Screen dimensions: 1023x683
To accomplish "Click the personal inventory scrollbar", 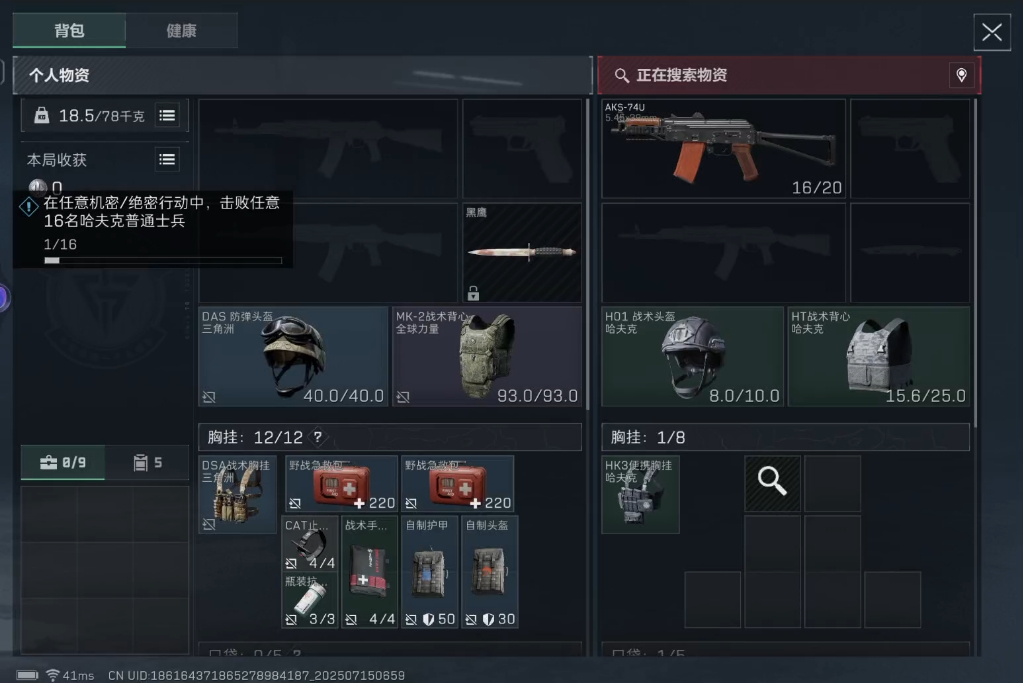I will click(x=587, y=254).
